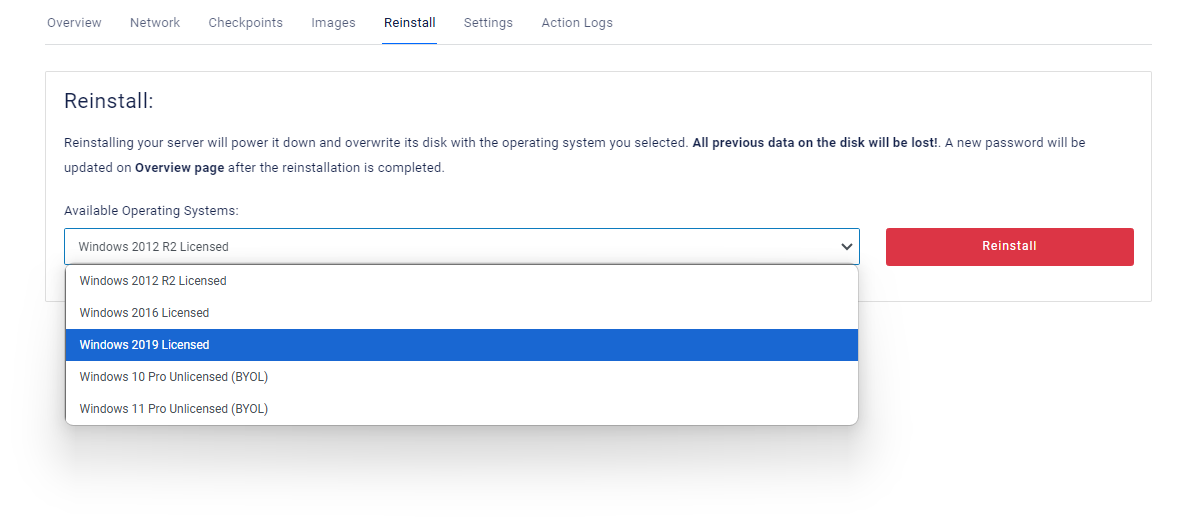Viewport: 1202px width, 532px height.
Task: Click the bold data-loss warning text
Action: click(x=814, y=143)
